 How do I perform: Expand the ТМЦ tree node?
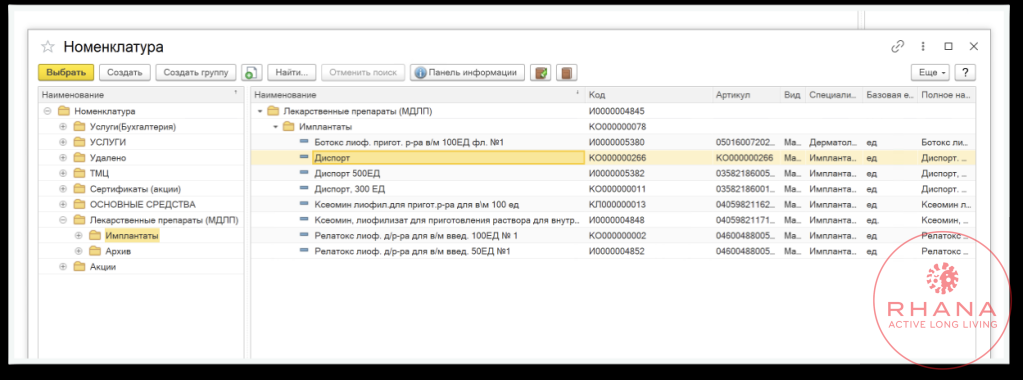click(x=63, y=173)
